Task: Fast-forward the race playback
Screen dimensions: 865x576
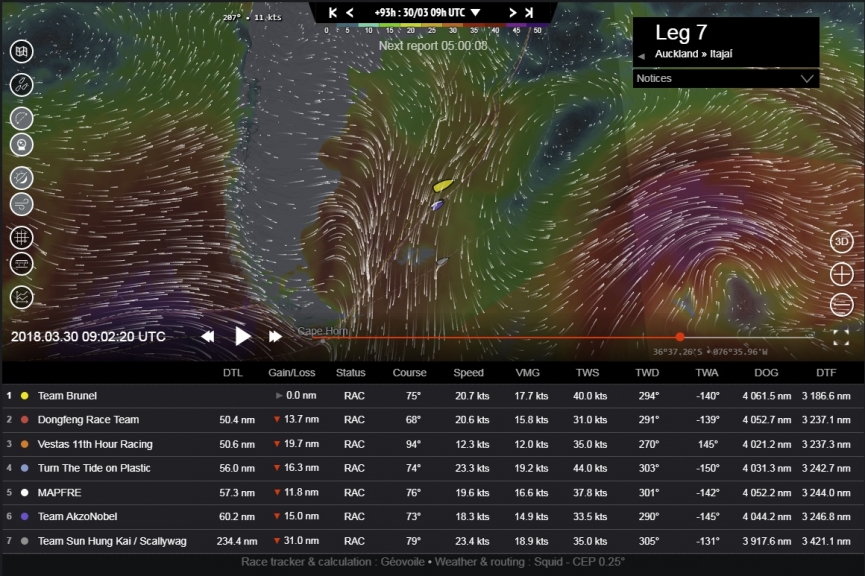Action: click(x=275, y=337)
